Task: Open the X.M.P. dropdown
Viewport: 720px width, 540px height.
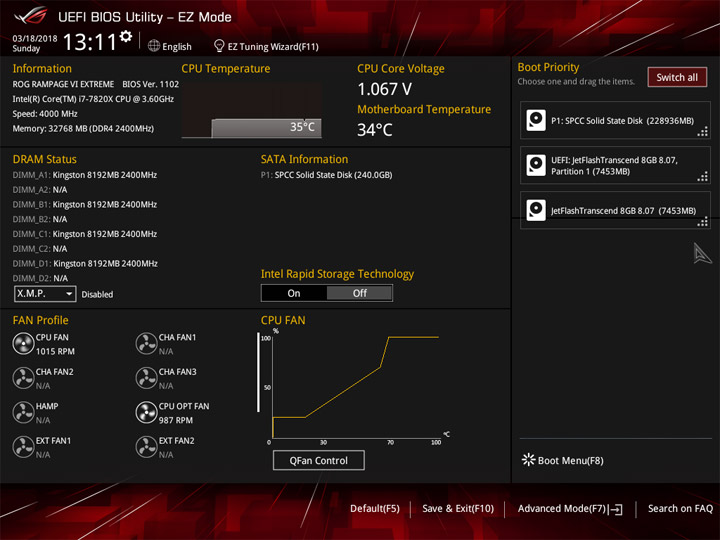Action: click(45, 293)
